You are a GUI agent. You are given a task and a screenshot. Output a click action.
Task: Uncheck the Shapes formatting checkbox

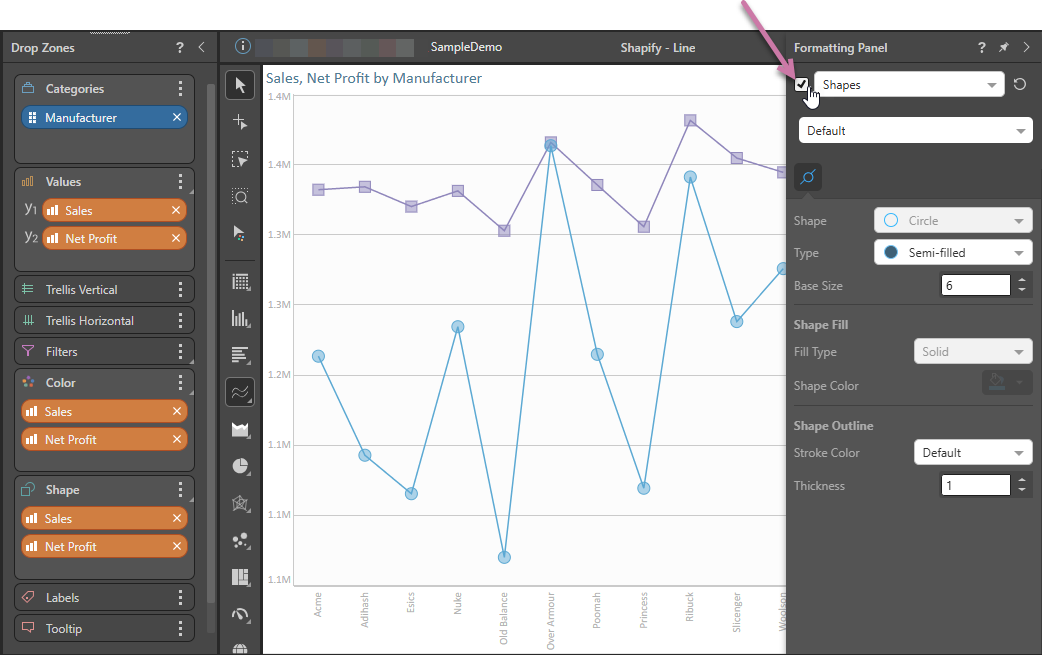[x=801, y=85]
